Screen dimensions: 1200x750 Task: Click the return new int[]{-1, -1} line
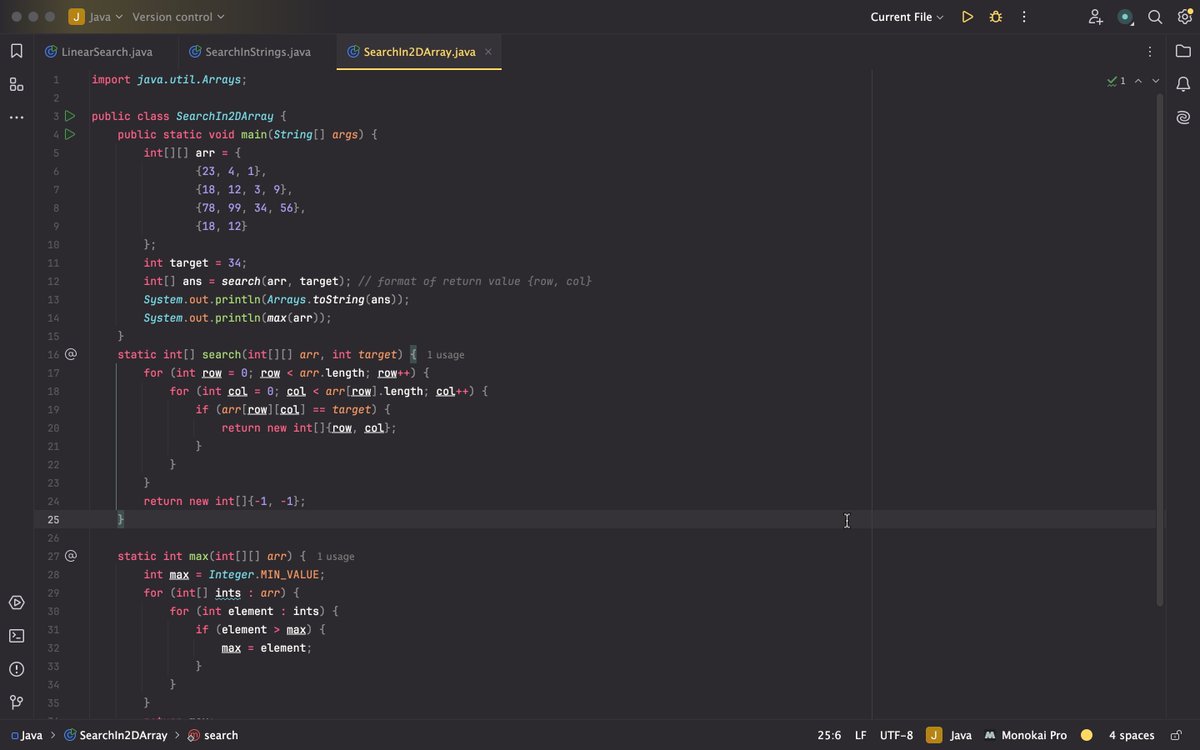point(224,501)
